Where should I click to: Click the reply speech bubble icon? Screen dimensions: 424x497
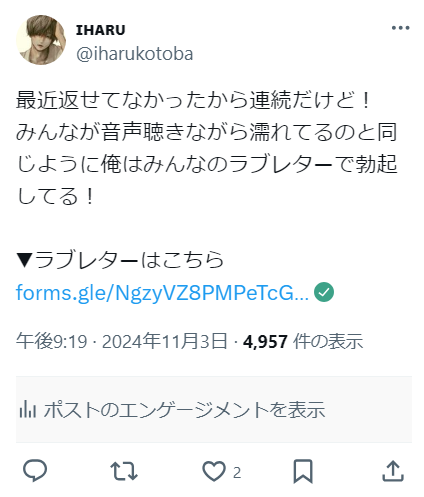point(35,471)
